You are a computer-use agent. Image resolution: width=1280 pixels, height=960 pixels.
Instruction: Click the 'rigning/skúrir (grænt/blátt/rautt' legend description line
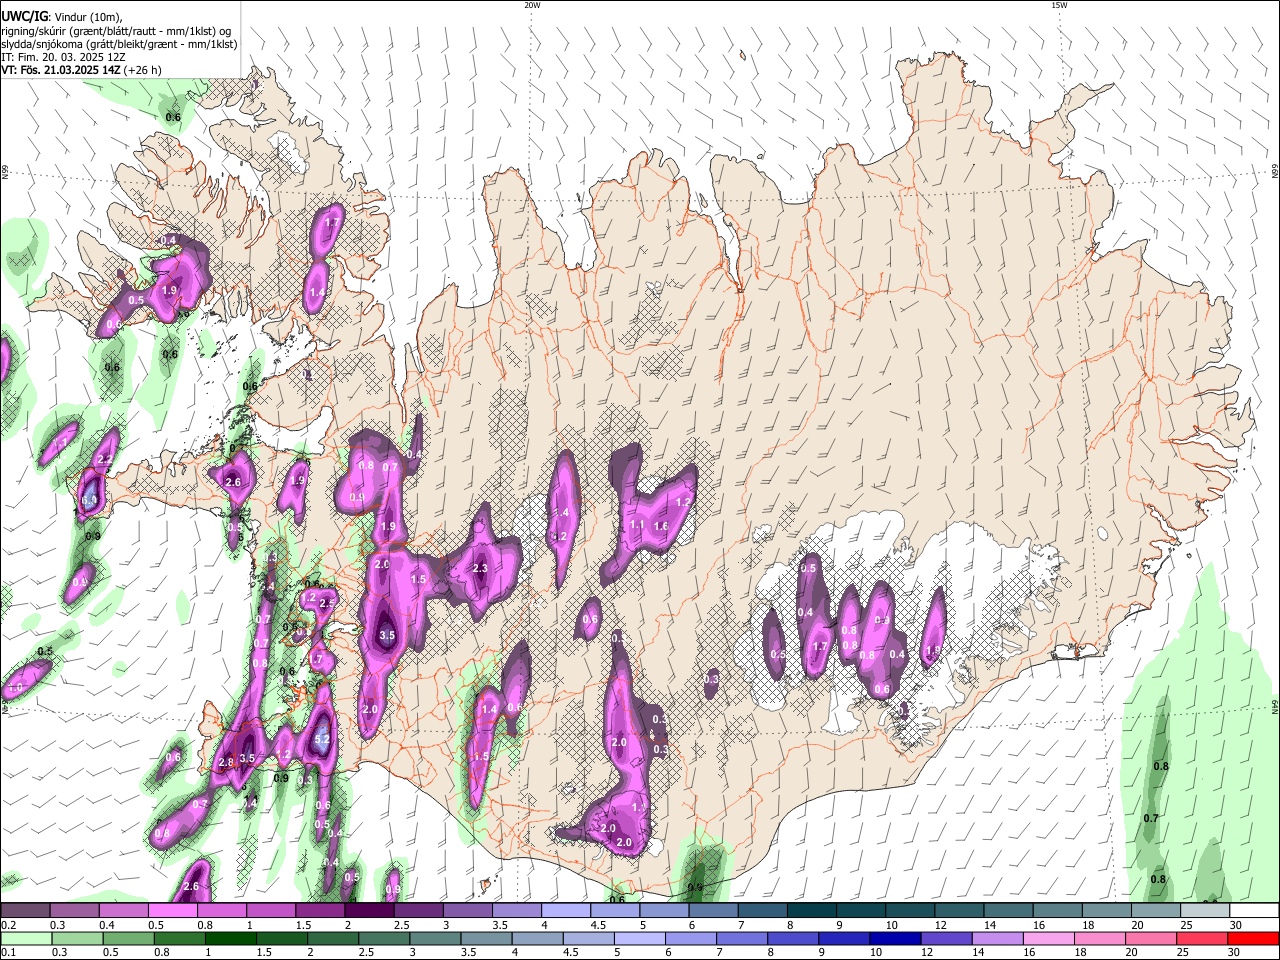tap(116, 31)
